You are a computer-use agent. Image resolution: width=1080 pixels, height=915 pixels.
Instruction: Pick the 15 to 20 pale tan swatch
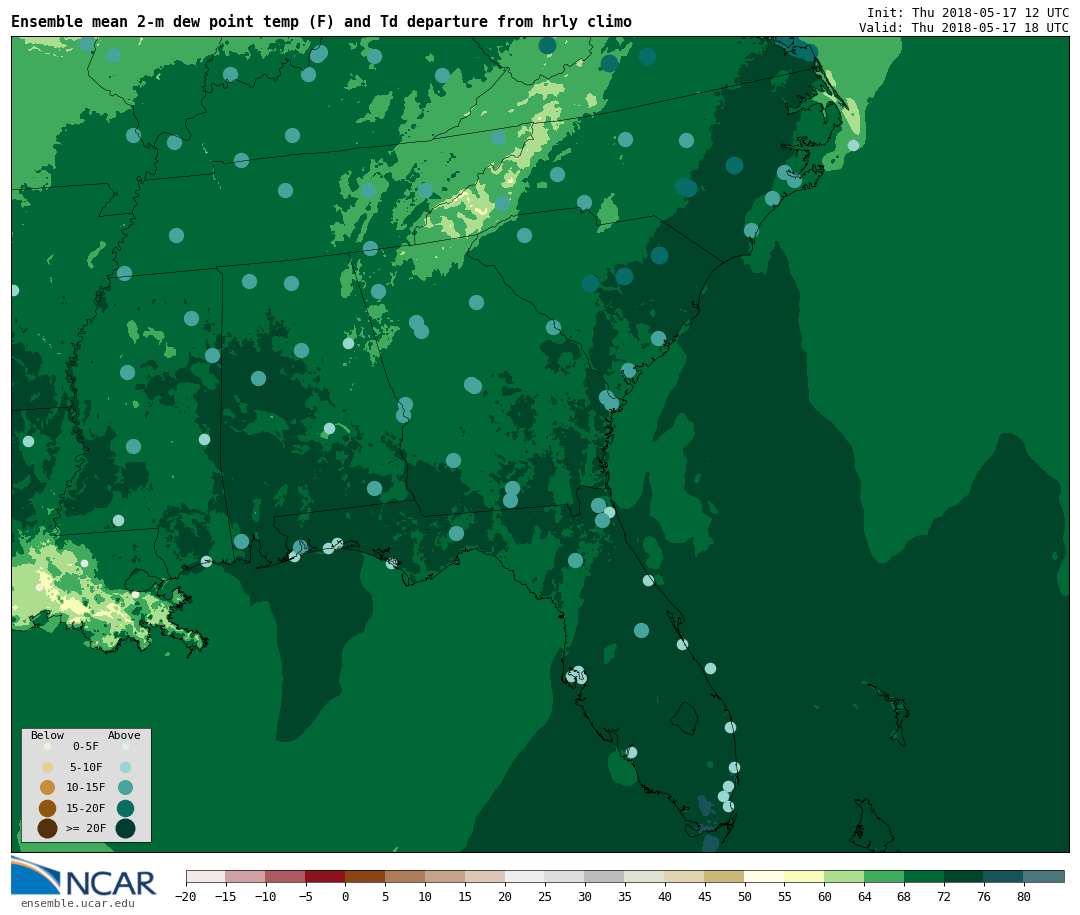[x=486, y=876]
